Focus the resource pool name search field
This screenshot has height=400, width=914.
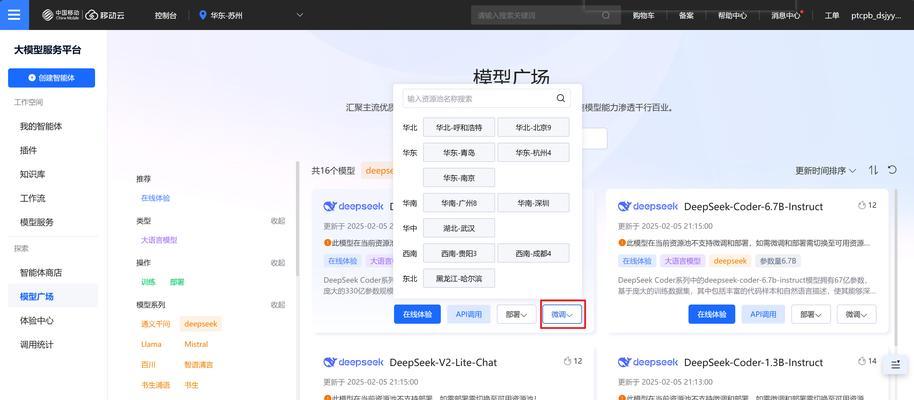click(486, 99)
